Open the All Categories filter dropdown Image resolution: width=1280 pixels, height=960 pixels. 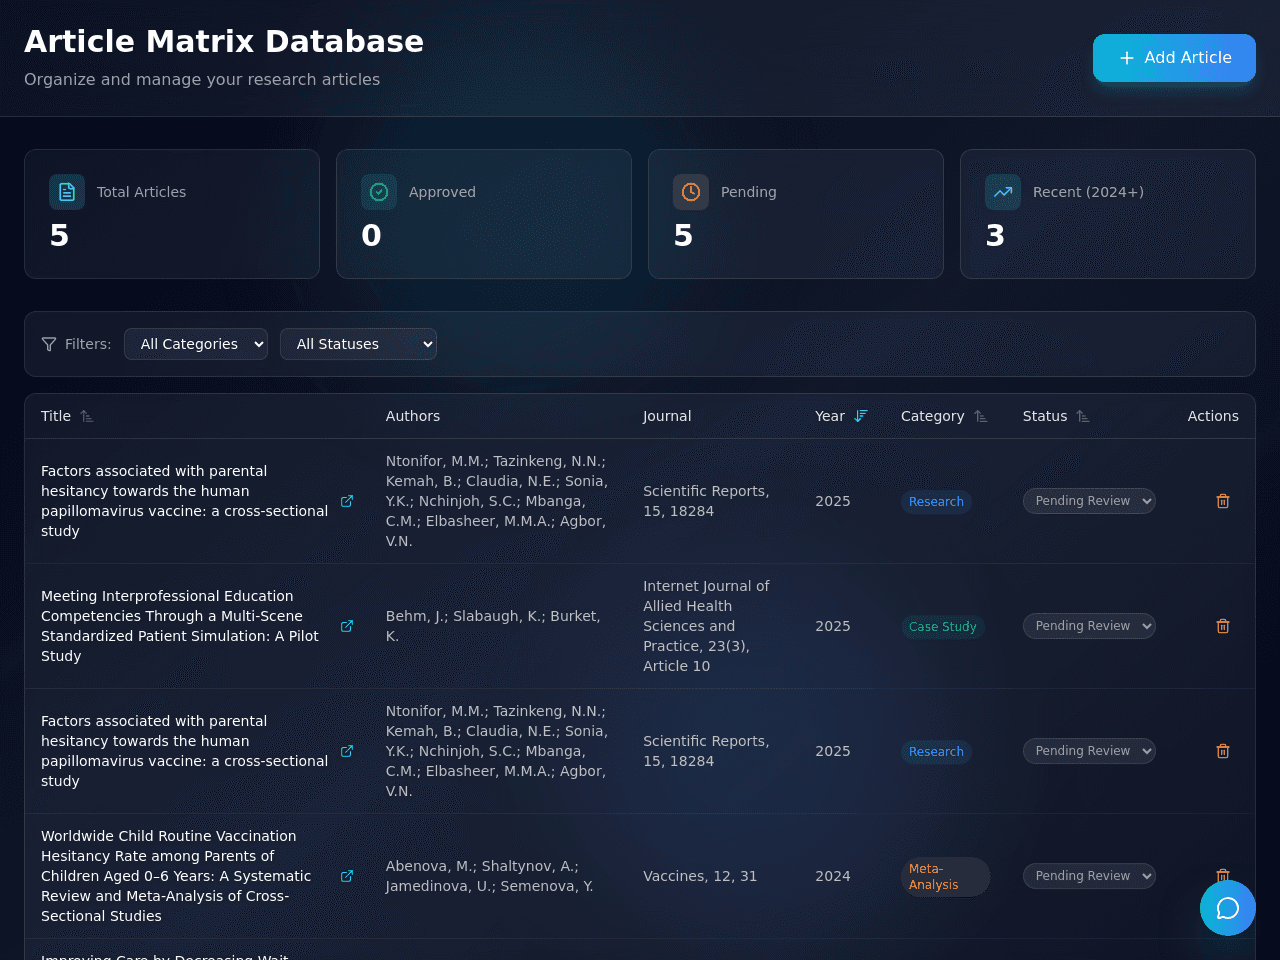pyautogui.click(x=196, y=344)
